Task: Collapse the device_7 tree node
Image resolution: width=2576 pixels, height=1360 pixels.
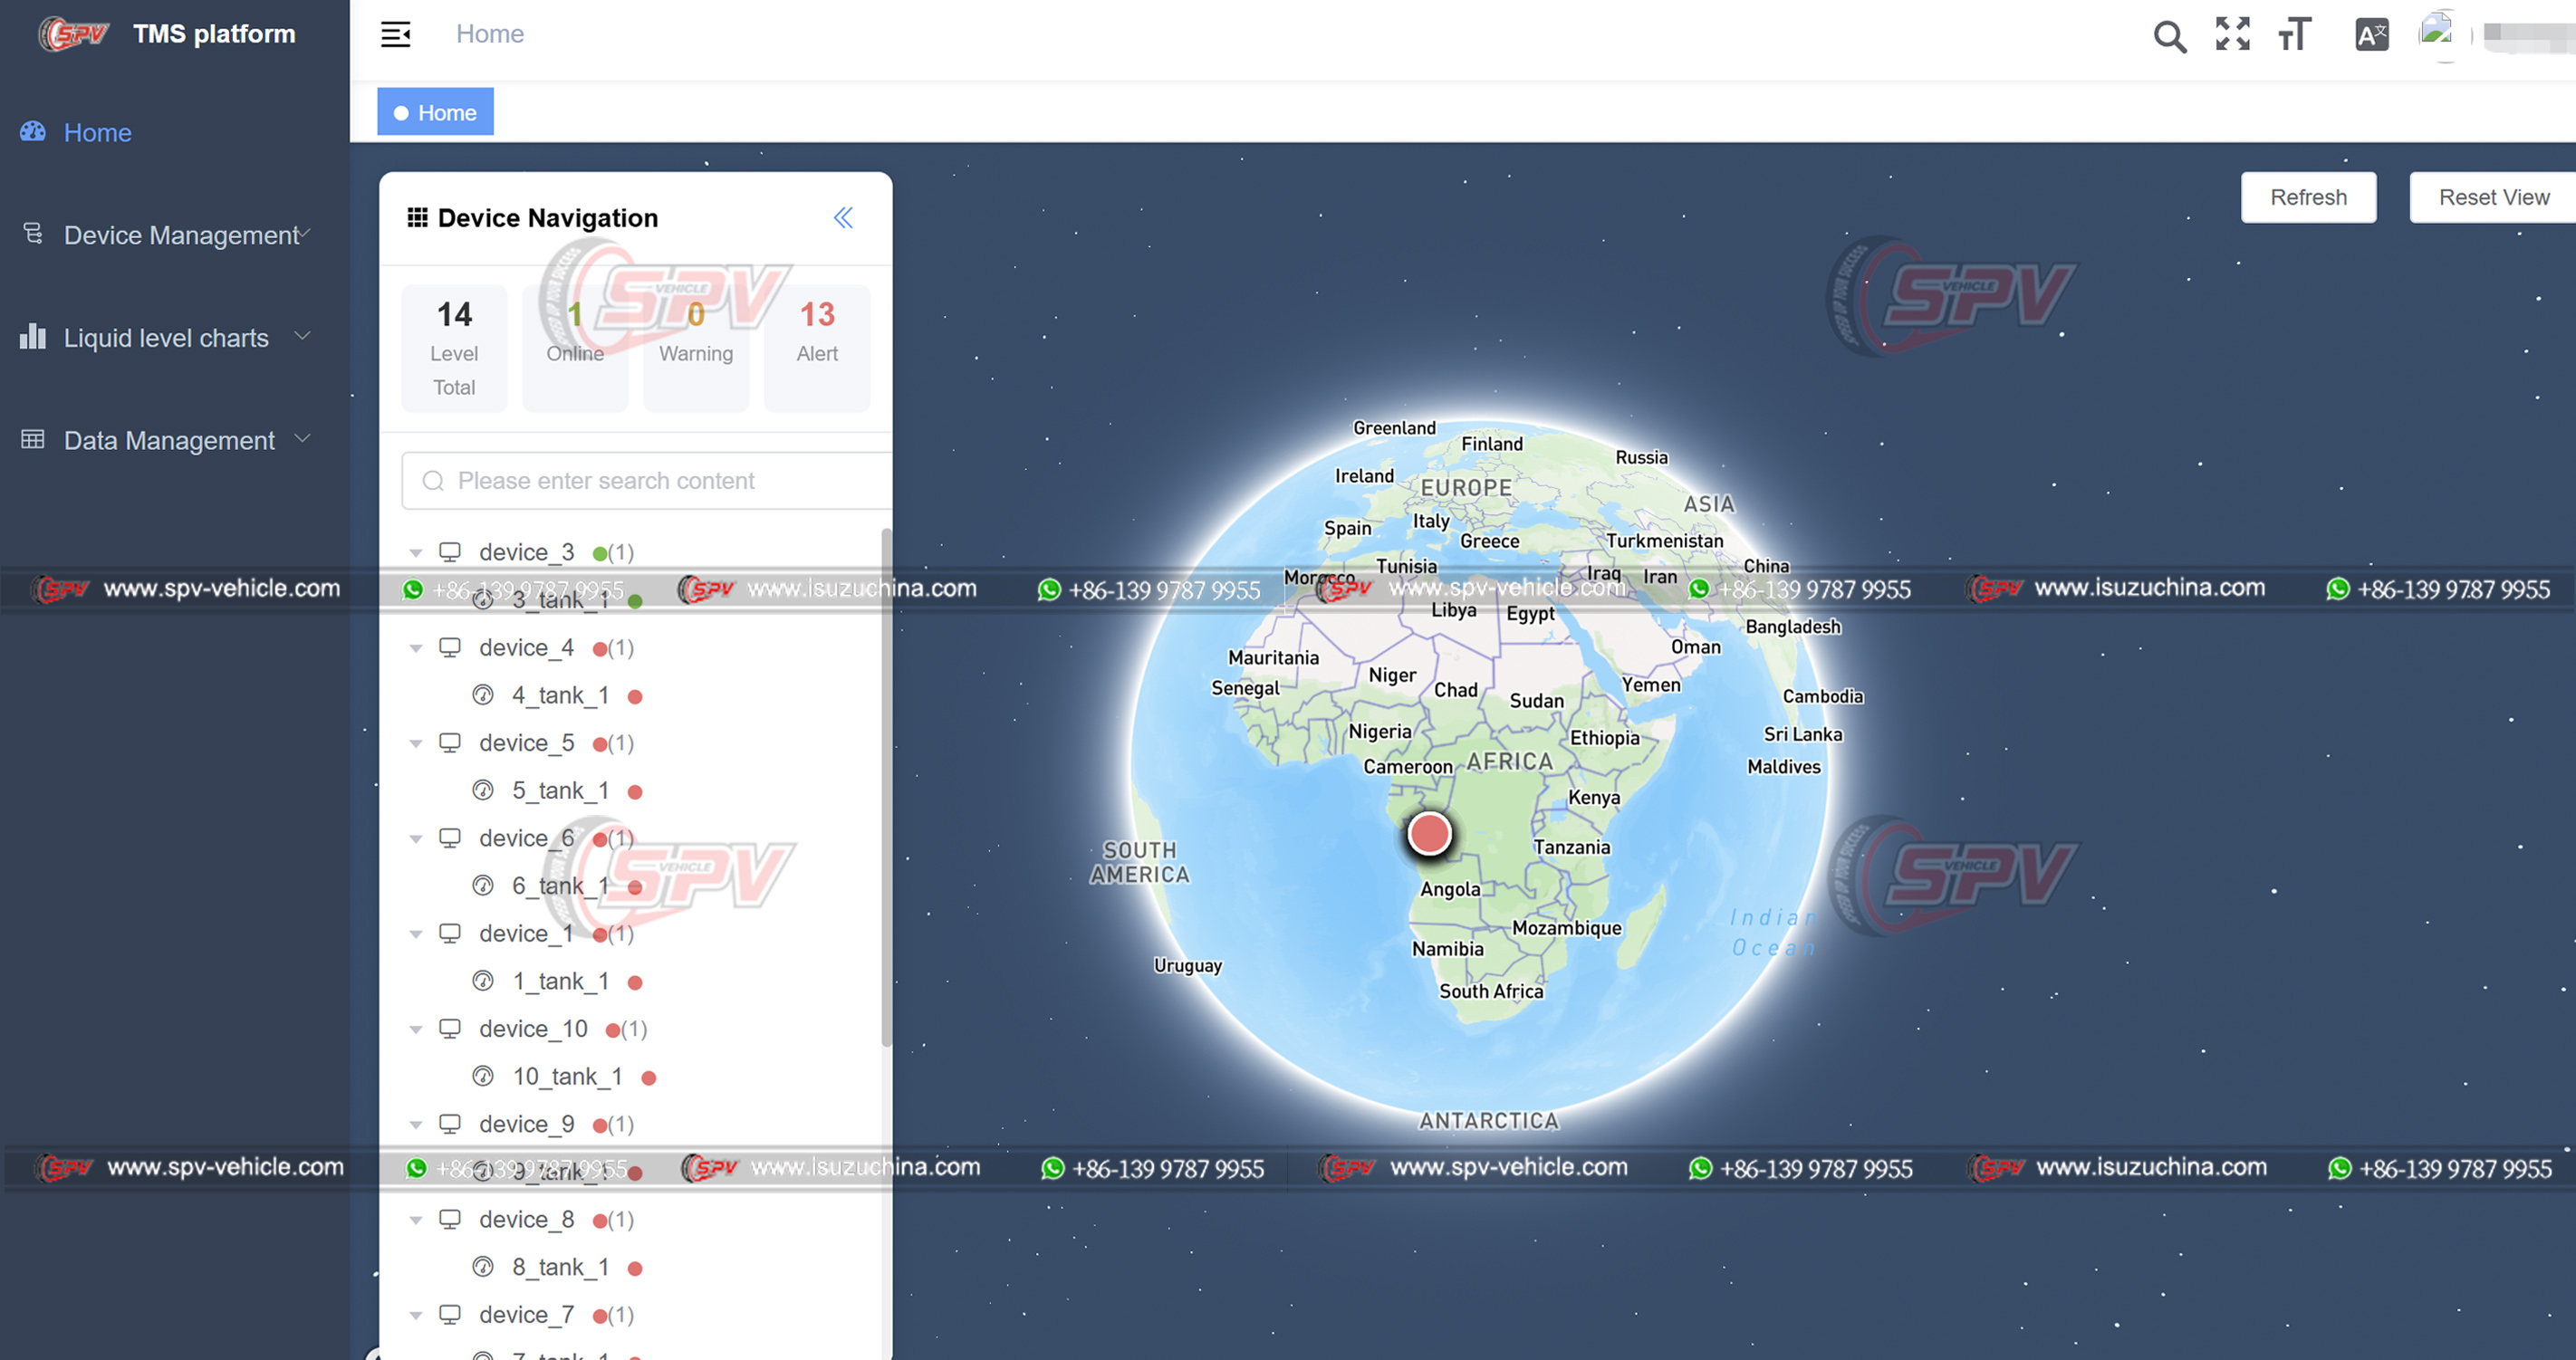Action: click(416, 1316)
